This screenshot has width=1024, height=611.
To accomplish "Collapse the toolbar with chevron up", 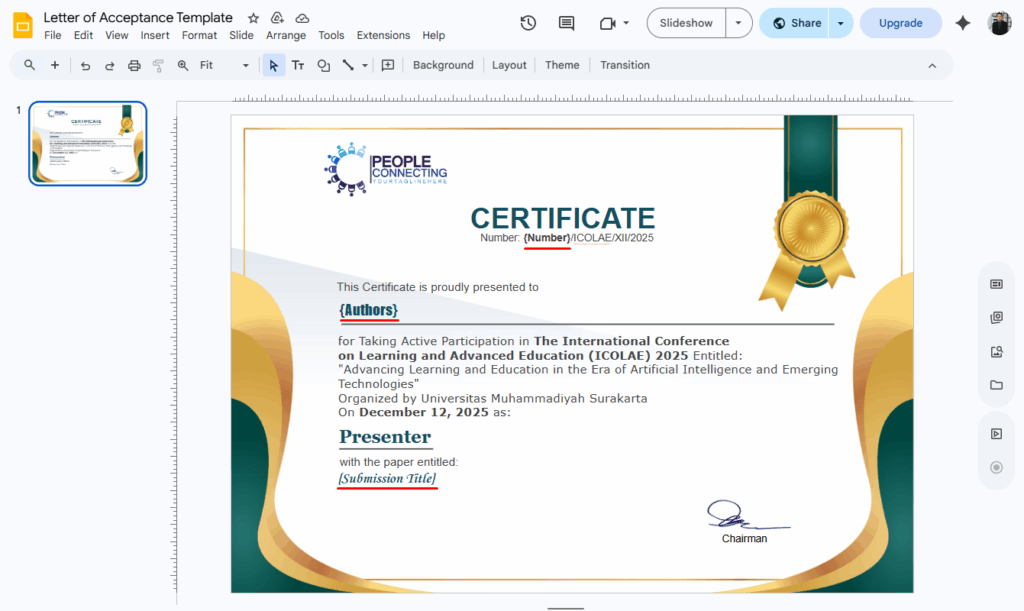I will pos(932,65).
